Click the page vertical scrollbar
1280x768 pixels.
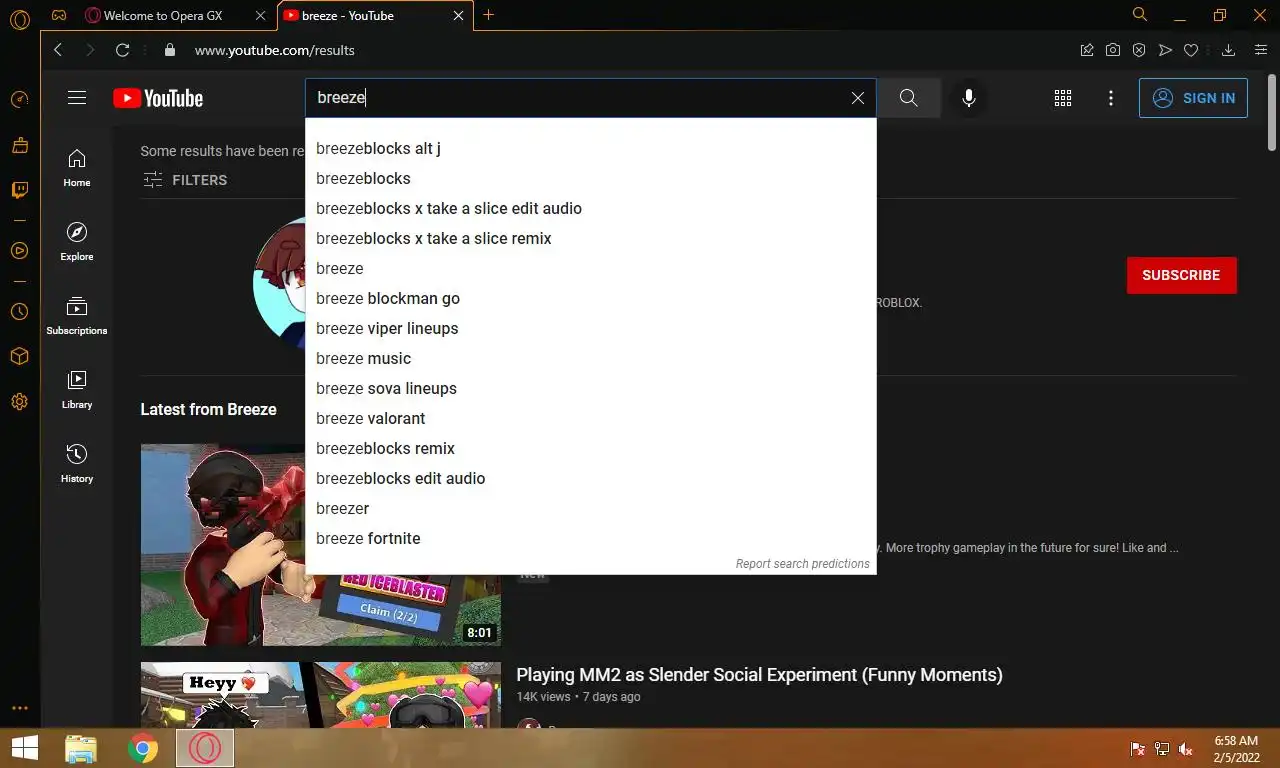(x=1272, y=115)
